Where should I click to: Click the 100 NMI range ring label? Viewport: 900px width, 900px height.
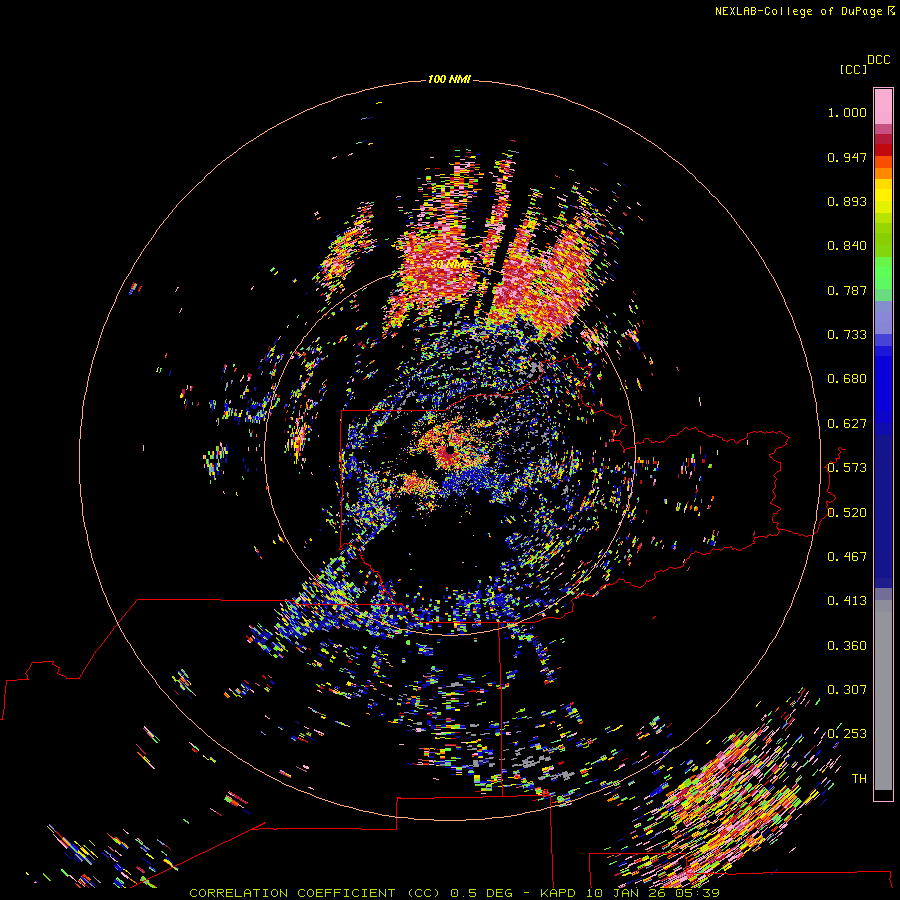[x=449, y=79]
